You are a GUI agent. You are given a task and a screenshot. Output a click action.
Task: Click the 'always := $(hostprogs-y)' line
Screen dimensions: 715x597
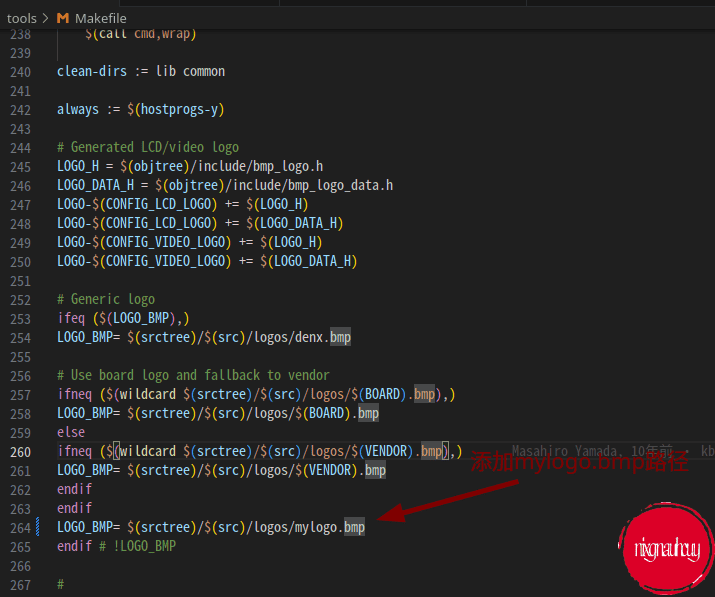[x=141, y=109]
